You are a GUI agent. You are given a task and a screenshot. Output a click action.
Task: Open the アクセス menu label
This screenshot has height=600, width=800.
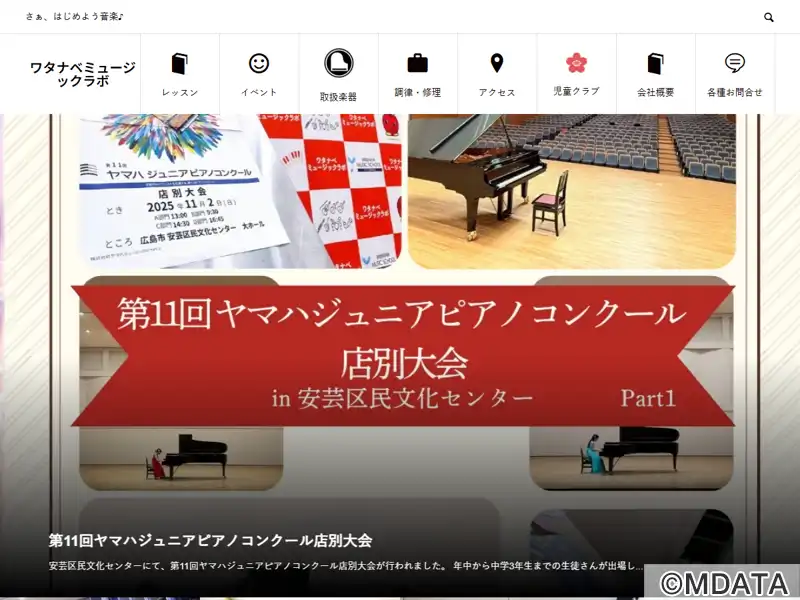(497, 92)
